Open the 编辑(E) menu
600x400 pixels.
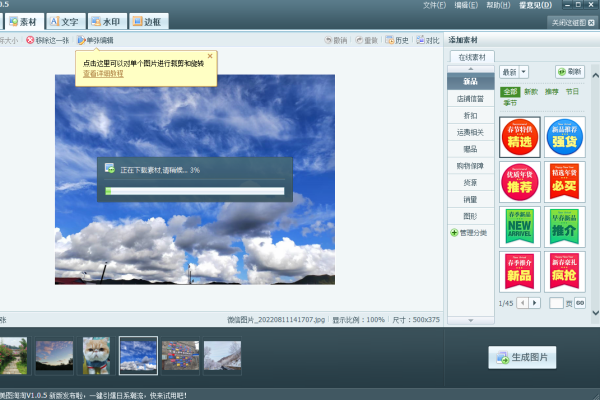click(x=466, y=5)
